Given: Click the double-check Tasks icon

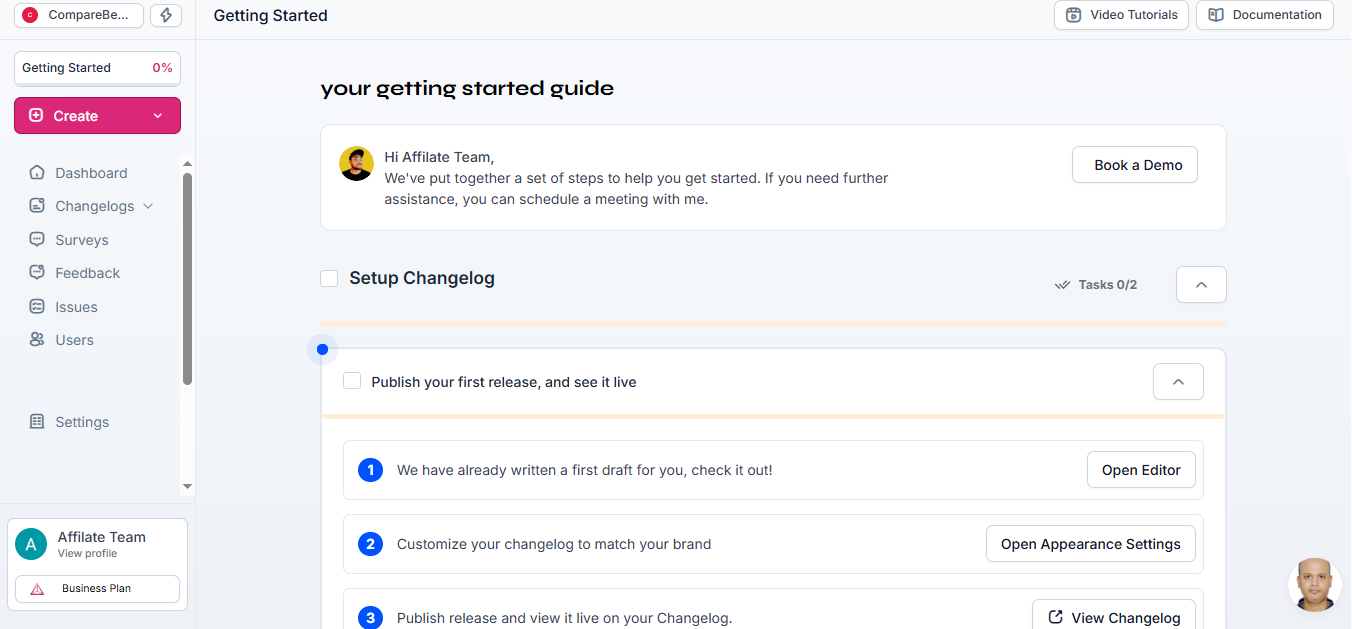Looking at the screenshot, I should [x=1063, y=285].
